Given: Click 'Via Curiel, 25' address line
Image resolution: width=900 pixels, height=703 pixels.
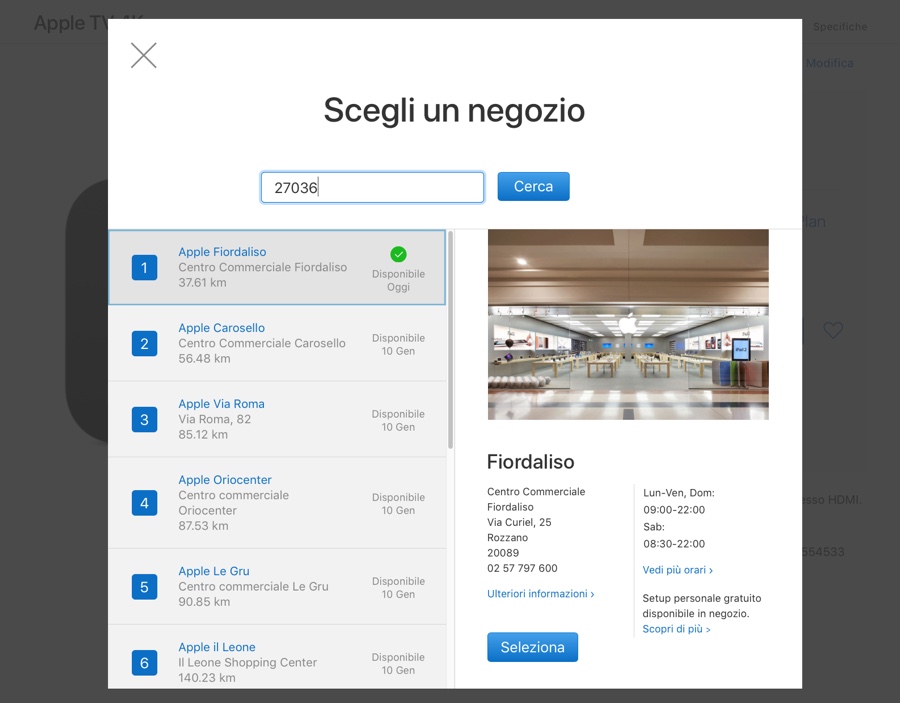Looking at the screenshot, I should [519, 522].
